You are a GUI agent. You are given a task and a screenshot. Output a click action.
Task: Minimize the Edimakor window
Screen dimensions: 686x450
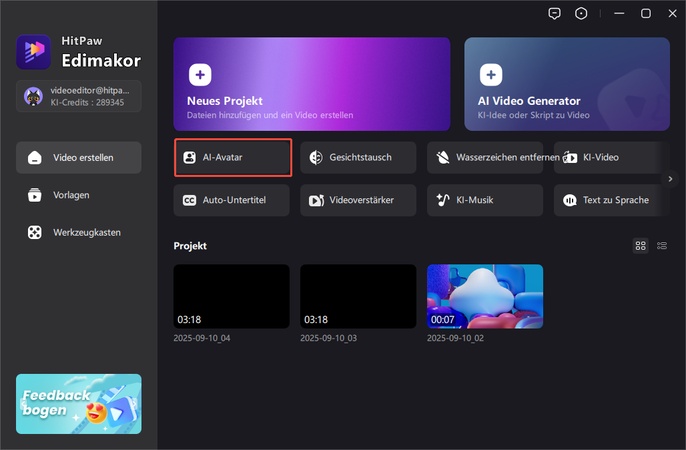click(x=619, y=14)
